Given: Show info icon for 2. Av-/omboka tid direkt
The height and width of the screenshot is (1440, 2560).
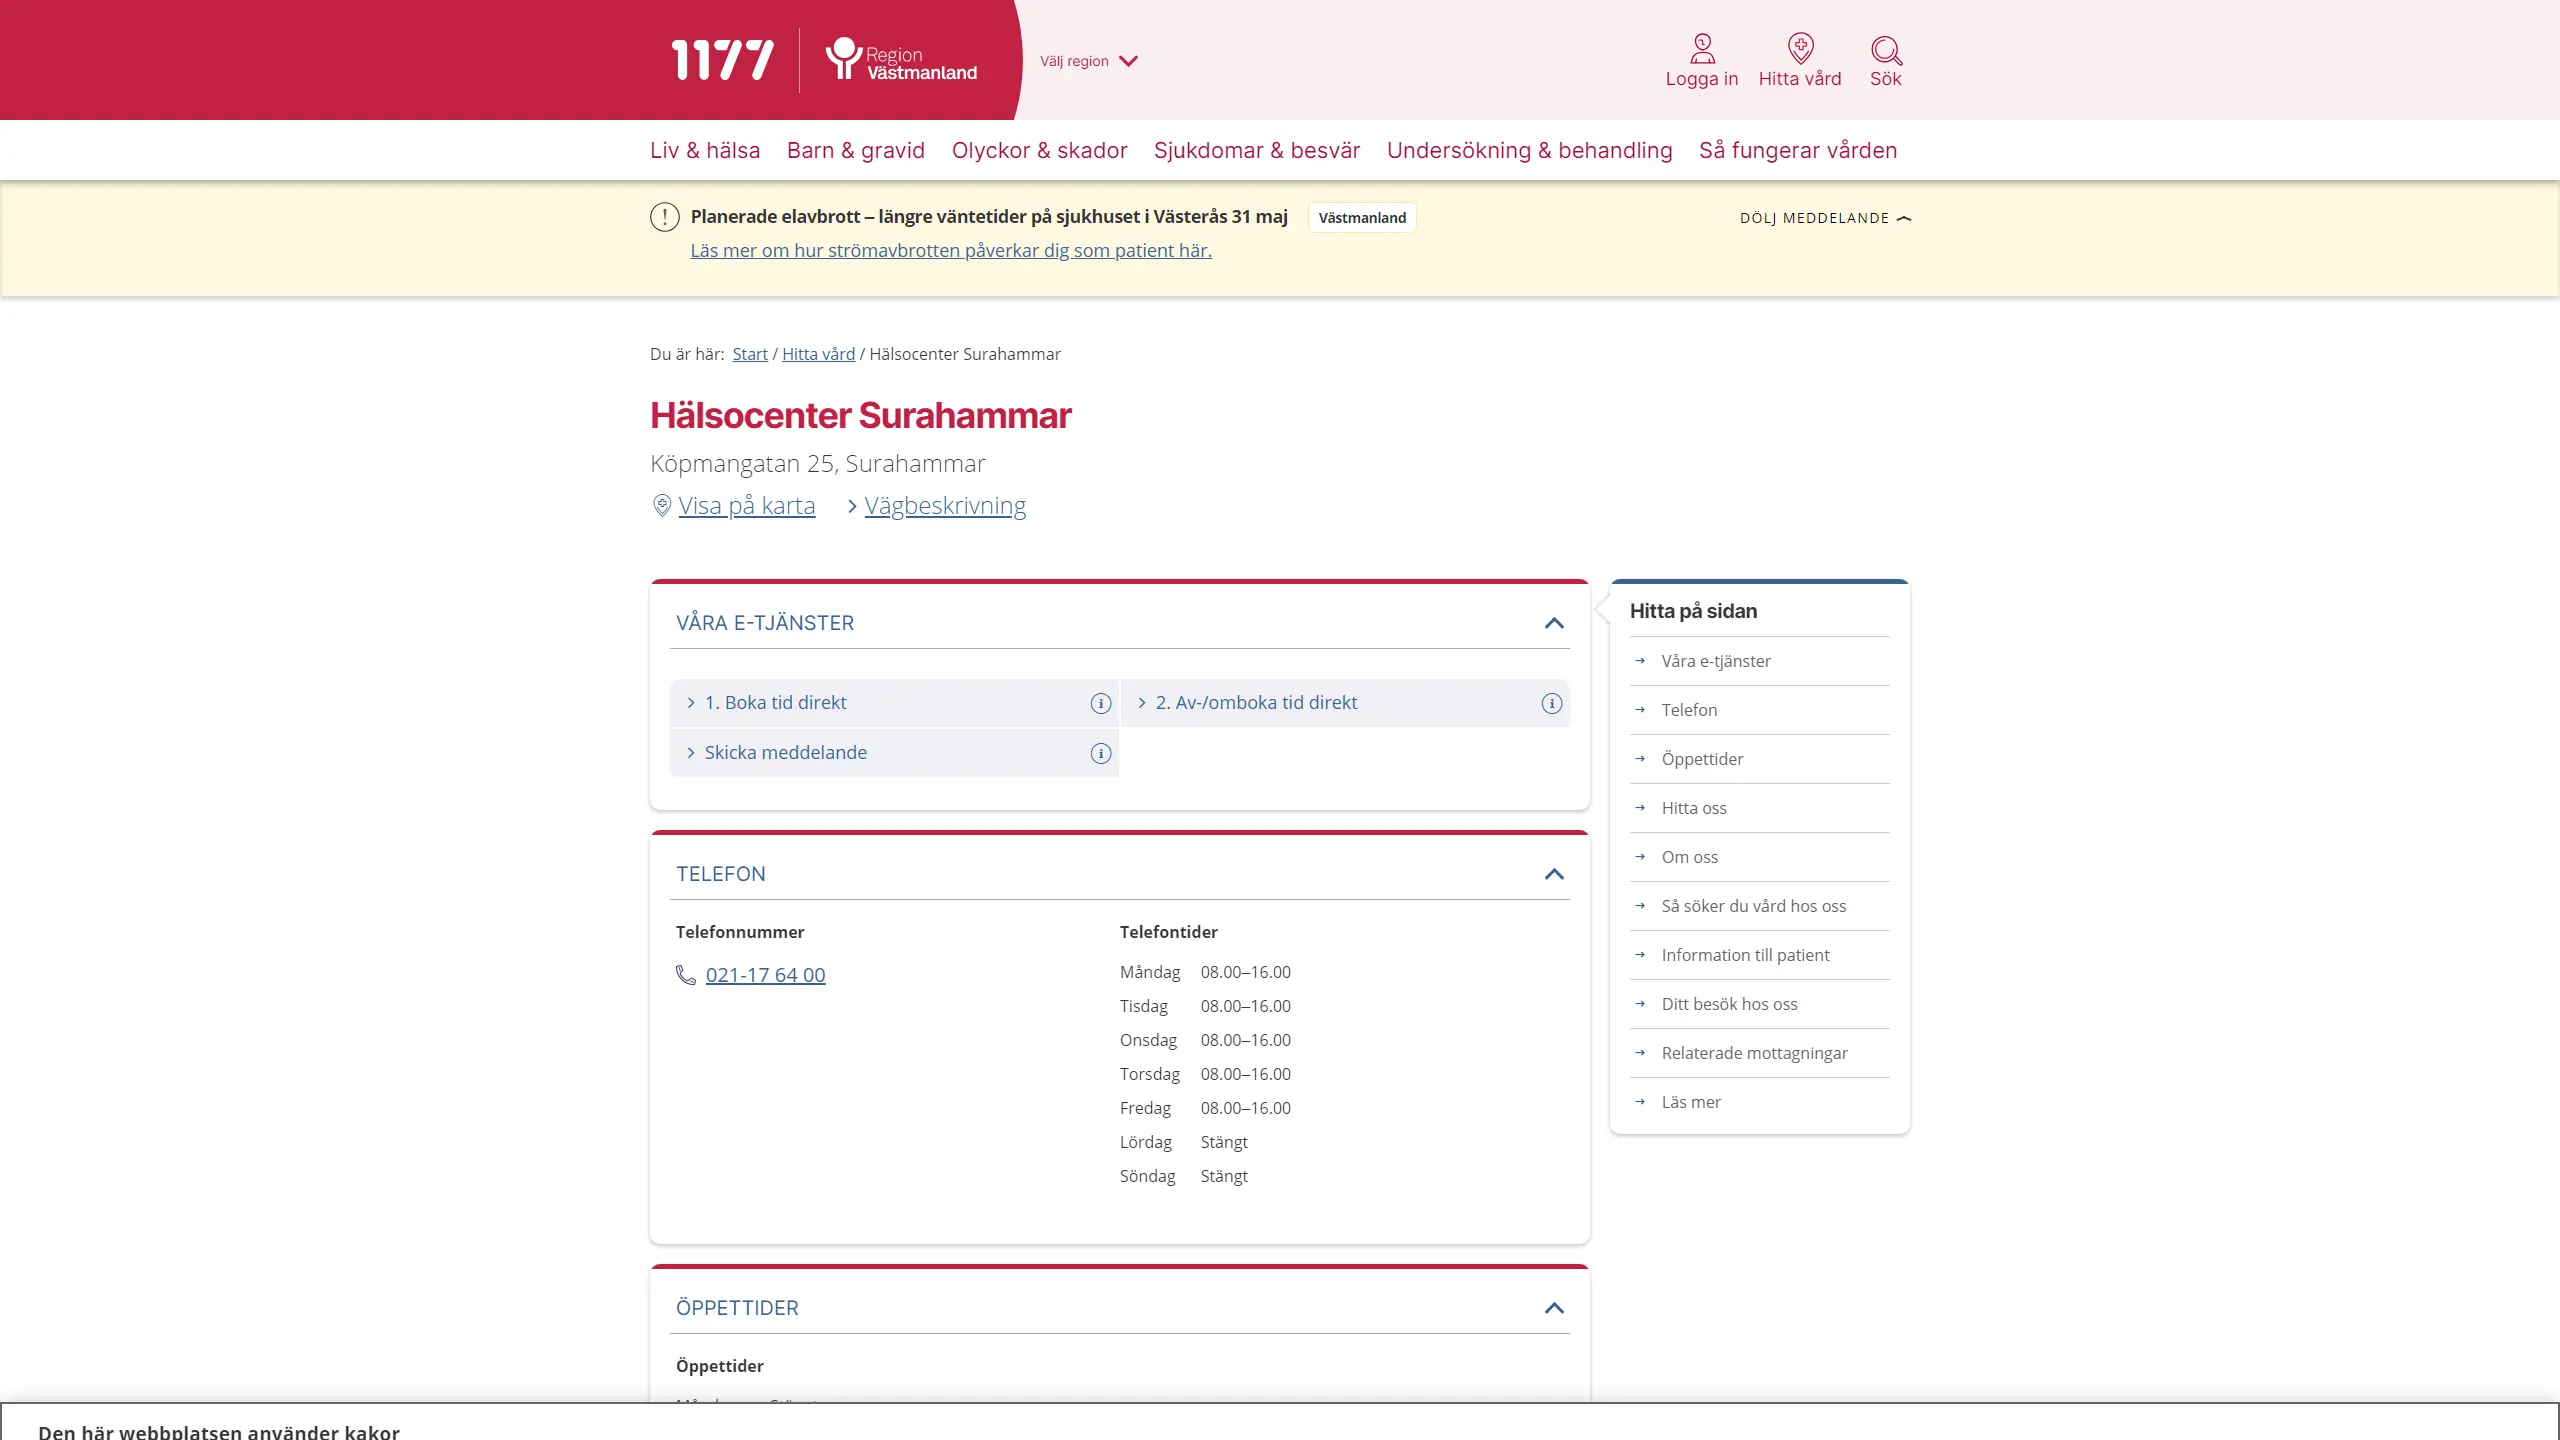Looking at the screenshot, I should (1552, 703).
